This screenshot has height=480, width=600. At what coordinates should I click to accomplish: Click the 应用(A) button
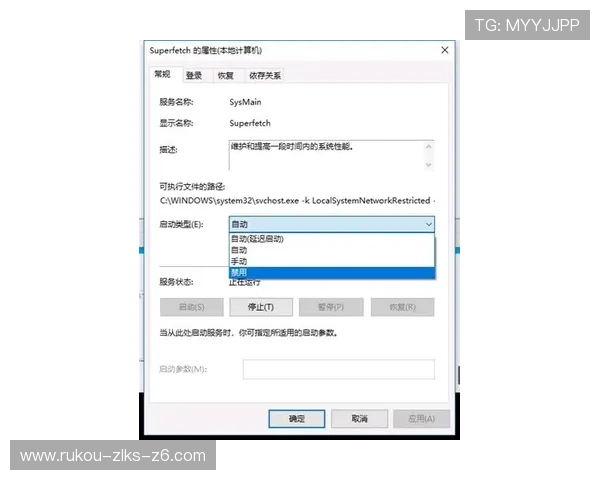[x=422, y=419]
